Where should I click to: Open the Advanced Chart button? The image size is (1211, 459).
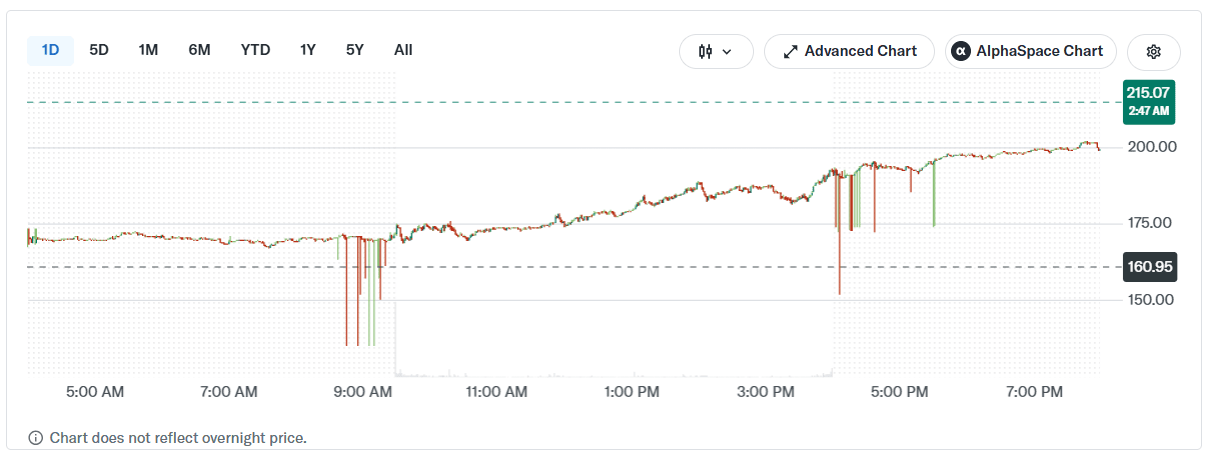pos(849,51)
